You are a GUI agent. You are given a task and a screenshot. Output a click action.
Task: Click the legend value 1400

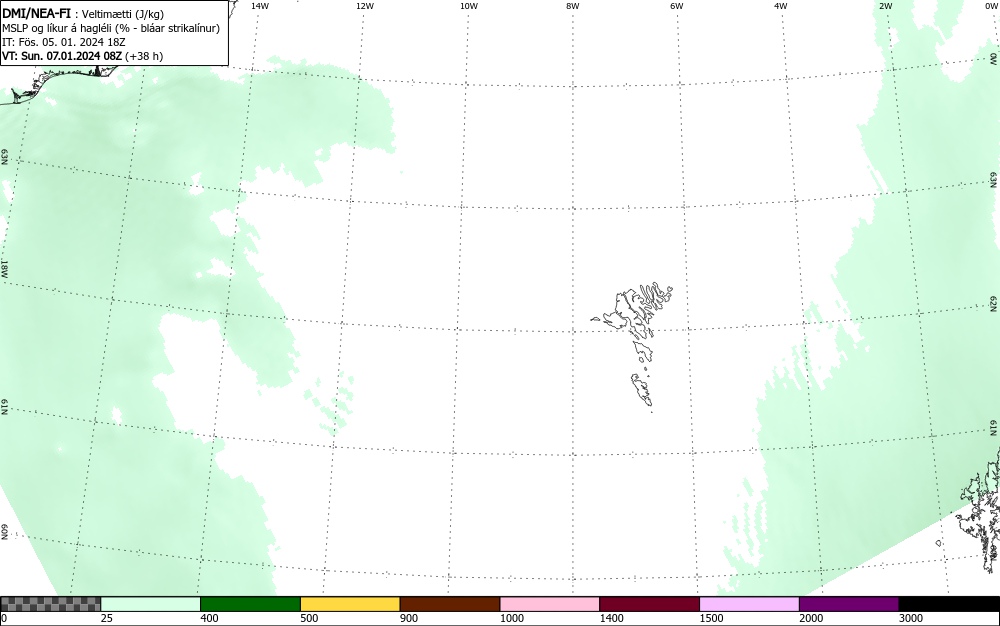pos(612,618)
